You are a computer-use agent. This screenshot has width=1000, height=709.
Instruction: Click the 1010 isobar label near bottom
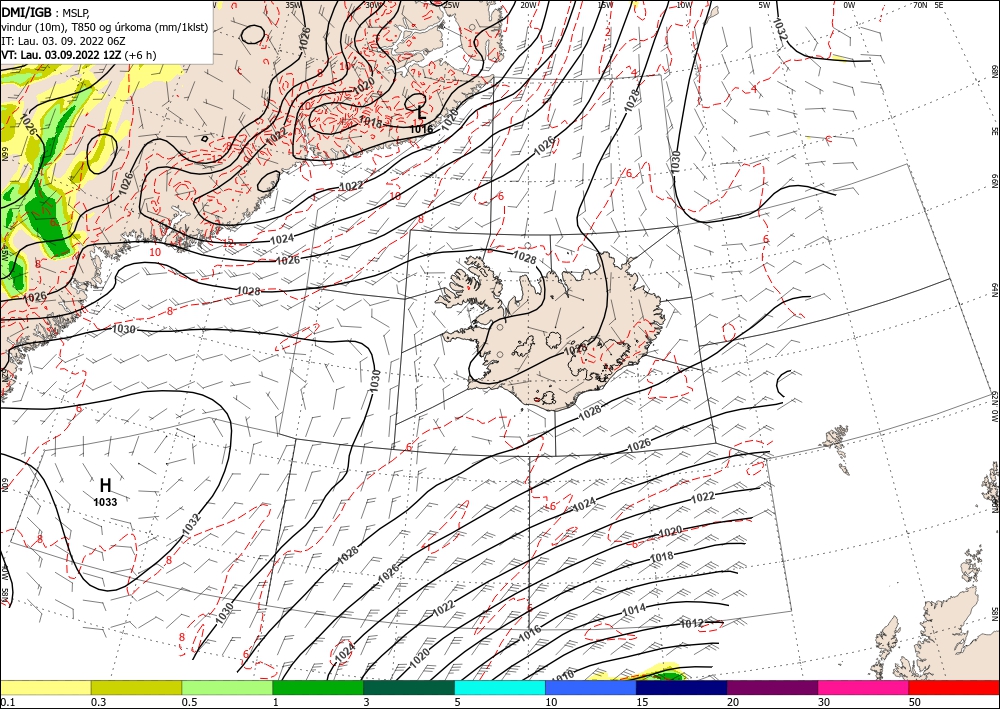pyautogui.click(x=562, y=675)
